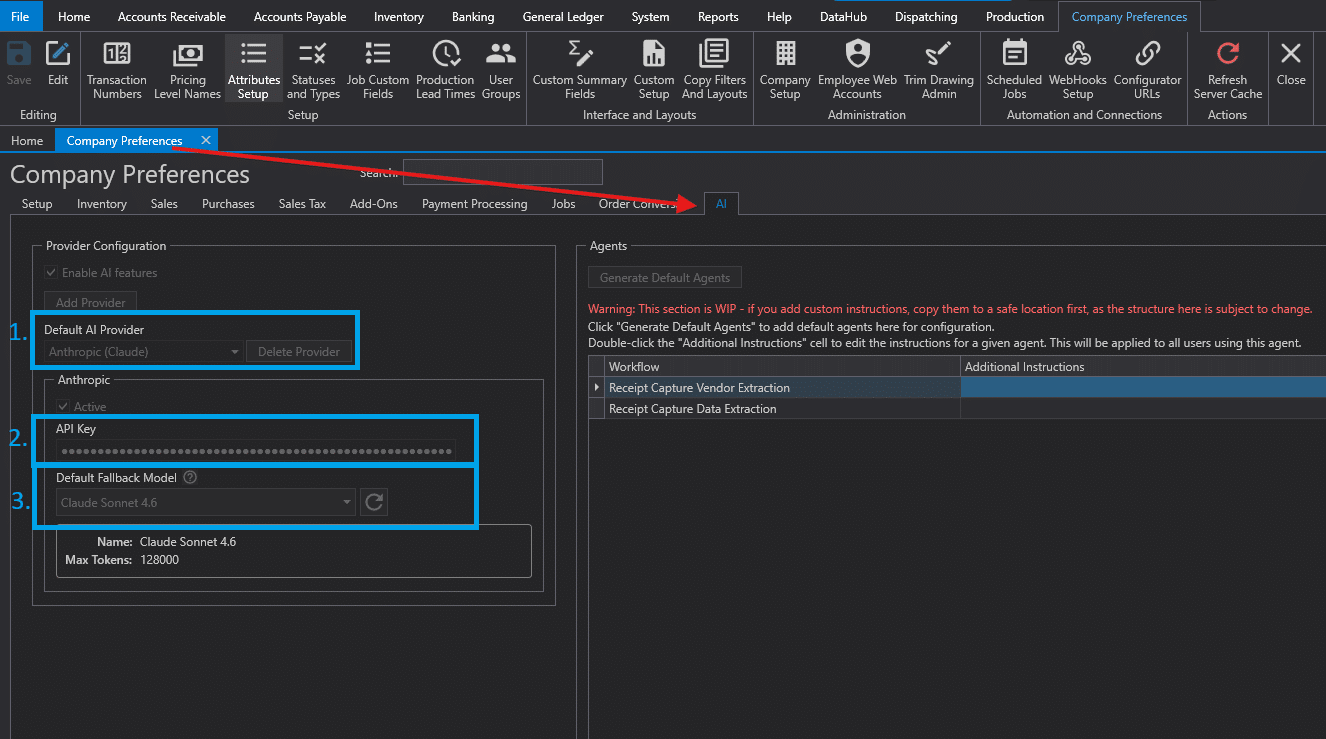Click the Edit ribbon icon
This screenshot has width=1326, height=739.
click(58, 63)
